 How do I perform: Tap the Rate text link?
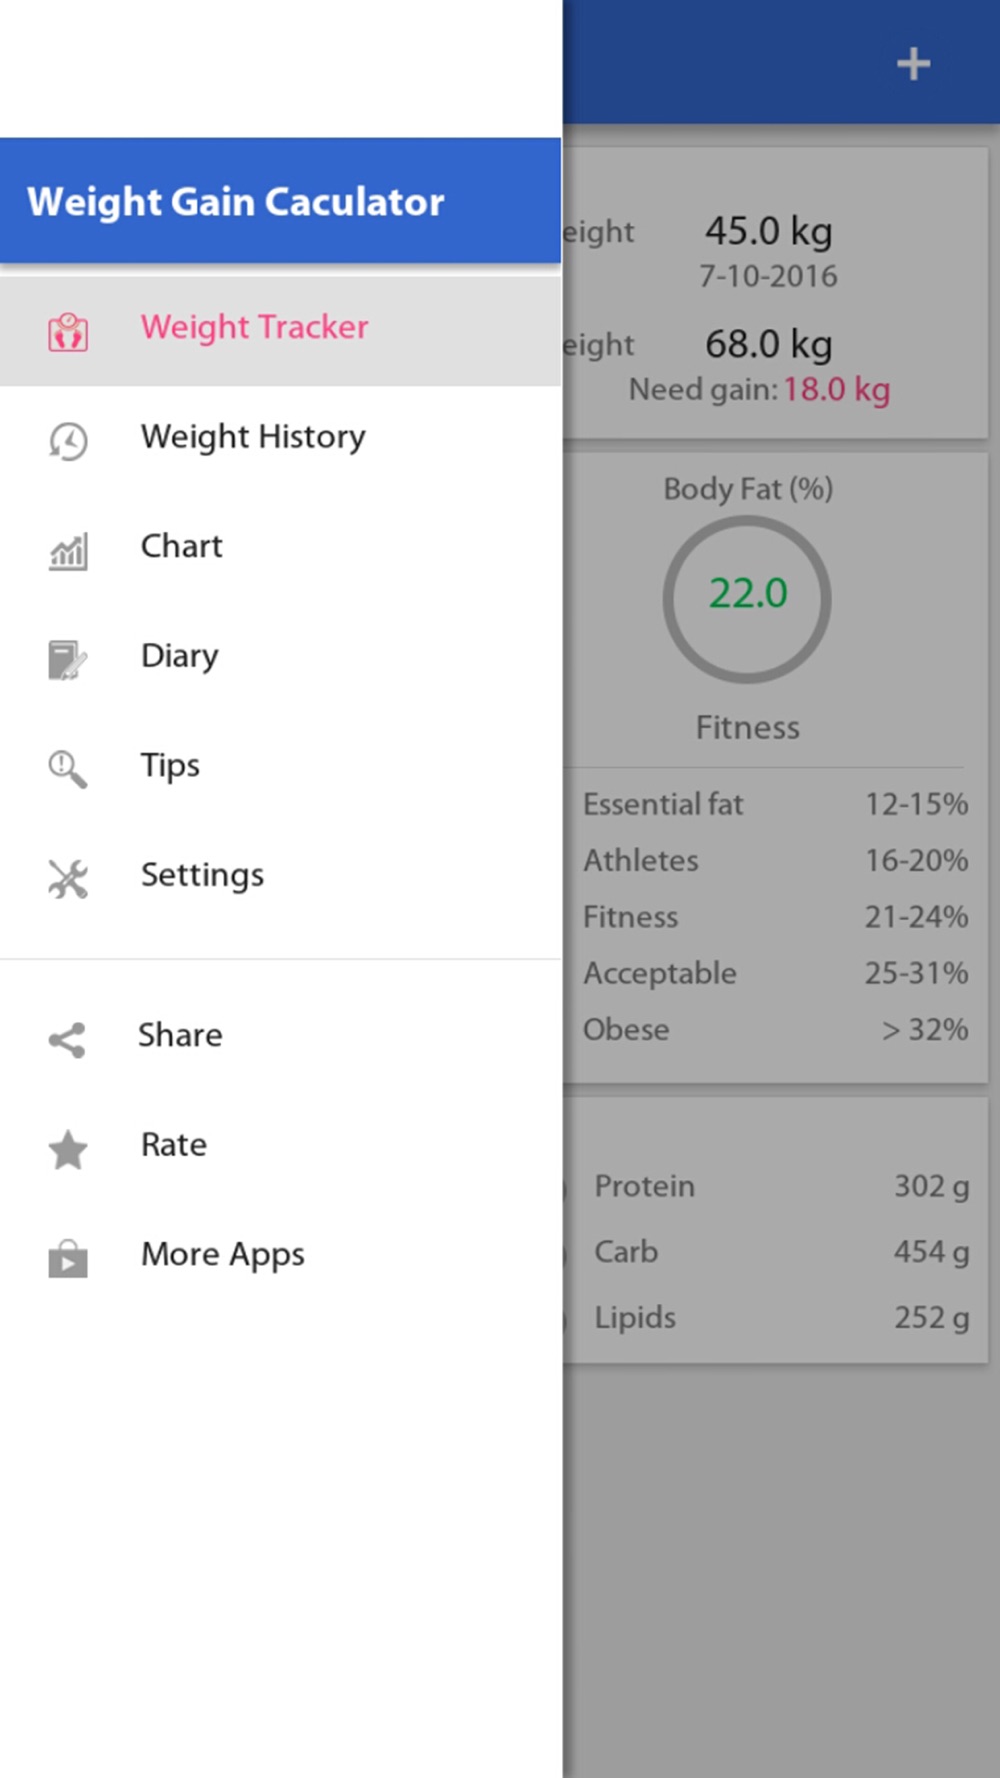pyautogui.click(x=174, y=1145)
